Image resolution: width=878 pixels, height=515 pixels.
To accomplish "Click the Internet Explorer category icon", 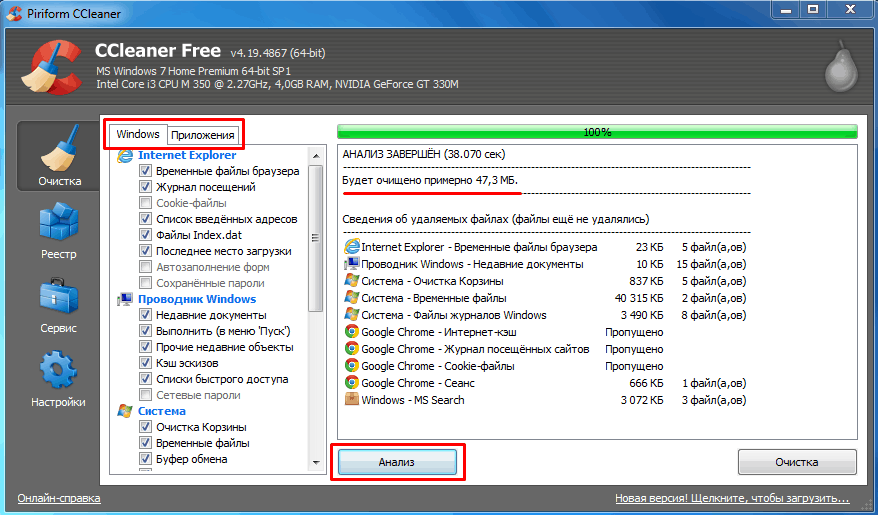I will (124, 155).
